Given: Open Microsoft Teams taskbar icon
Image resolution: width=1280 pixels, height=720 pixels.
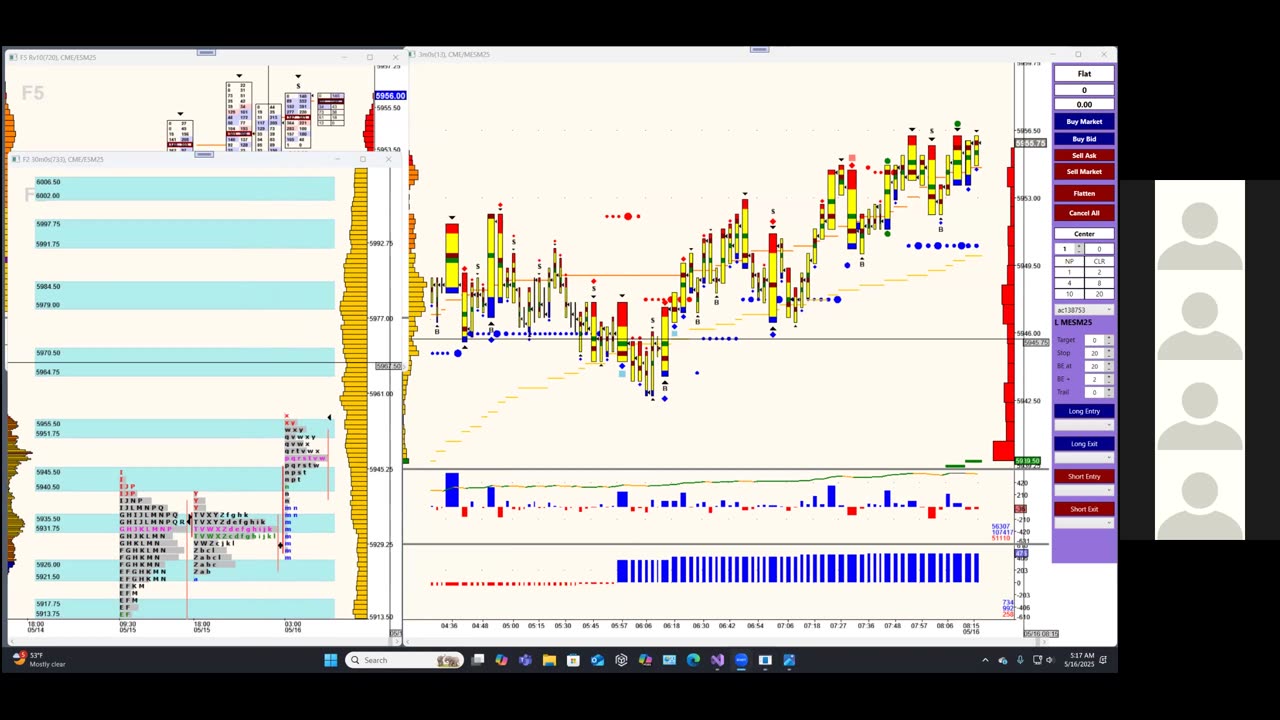Looking at the screenshot, I should pos(525,660).
